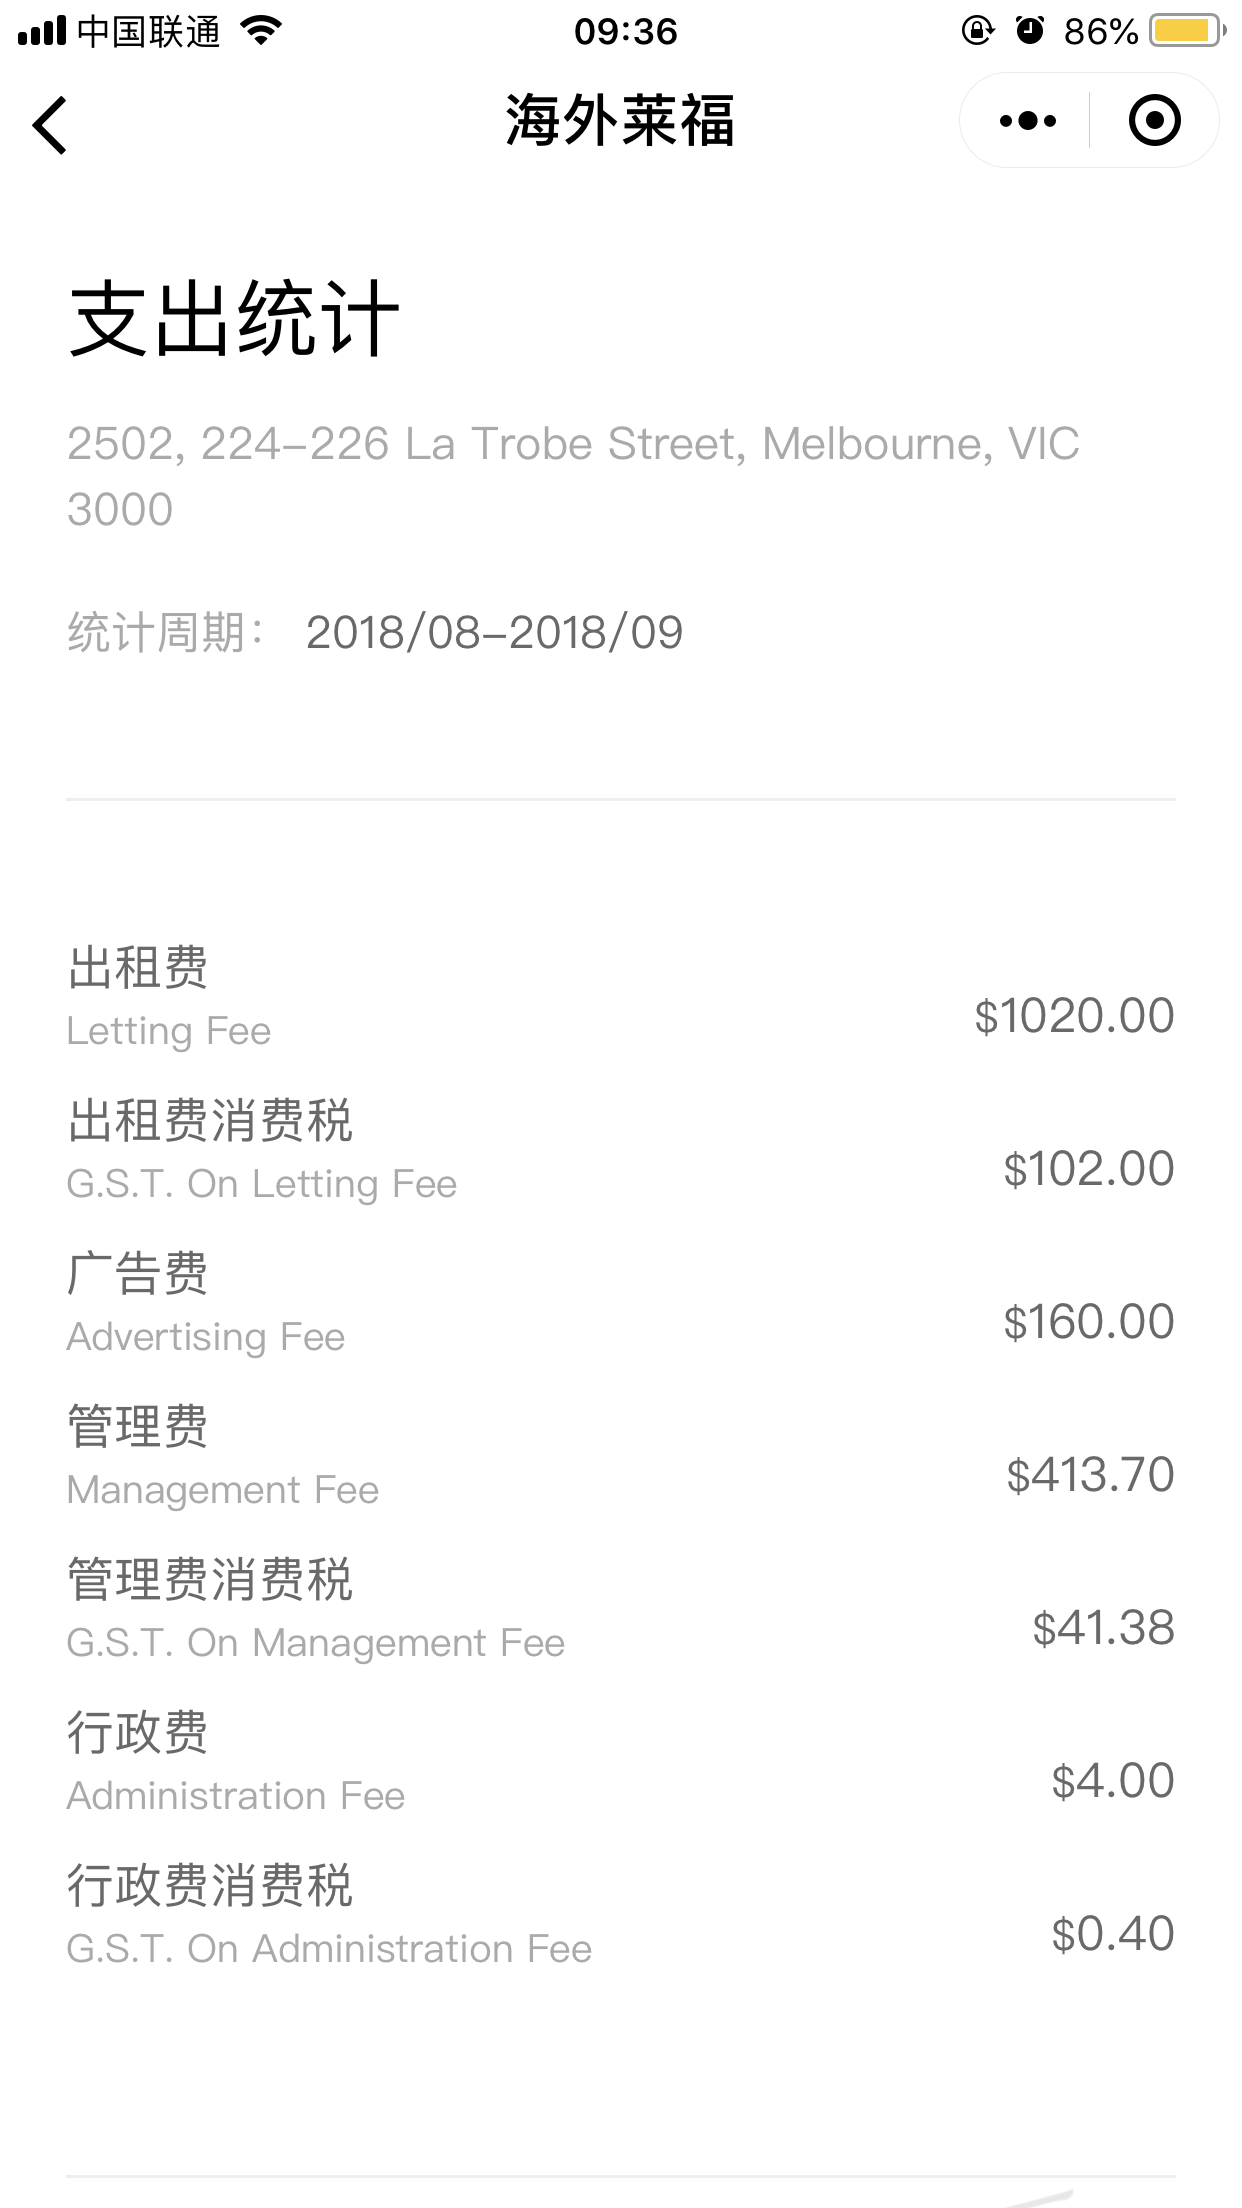Viewport: 1242px width, 2208px height.
Task: Tap the G.S.T. On Letting Fee row
Action: click(620, 1151)
